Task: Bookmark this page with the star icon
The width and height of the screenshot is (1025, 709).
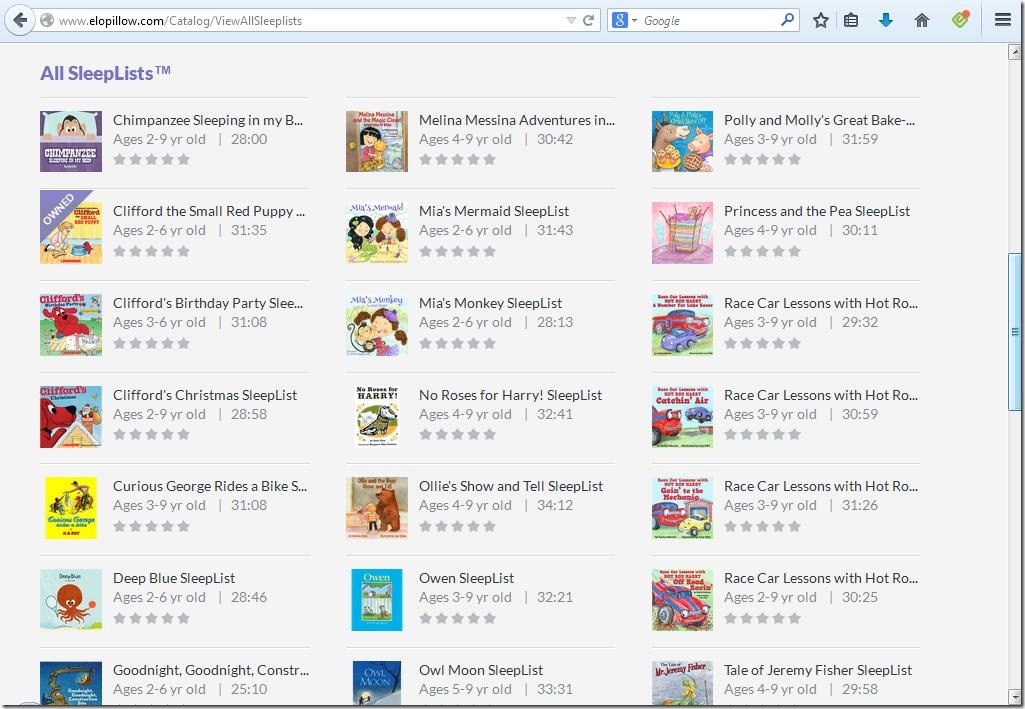Action: pos(820,19)
